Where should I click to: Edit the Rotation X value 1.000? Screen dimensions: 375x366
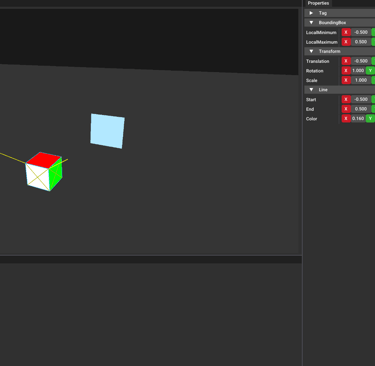click(358, 71)
